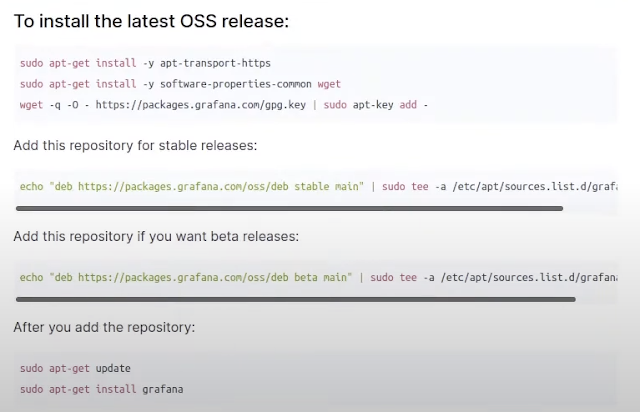Click the 'software-properties-common wget' command line
Image resolution: width=640 pixels, height=412 pixels.
click(180, 84)
